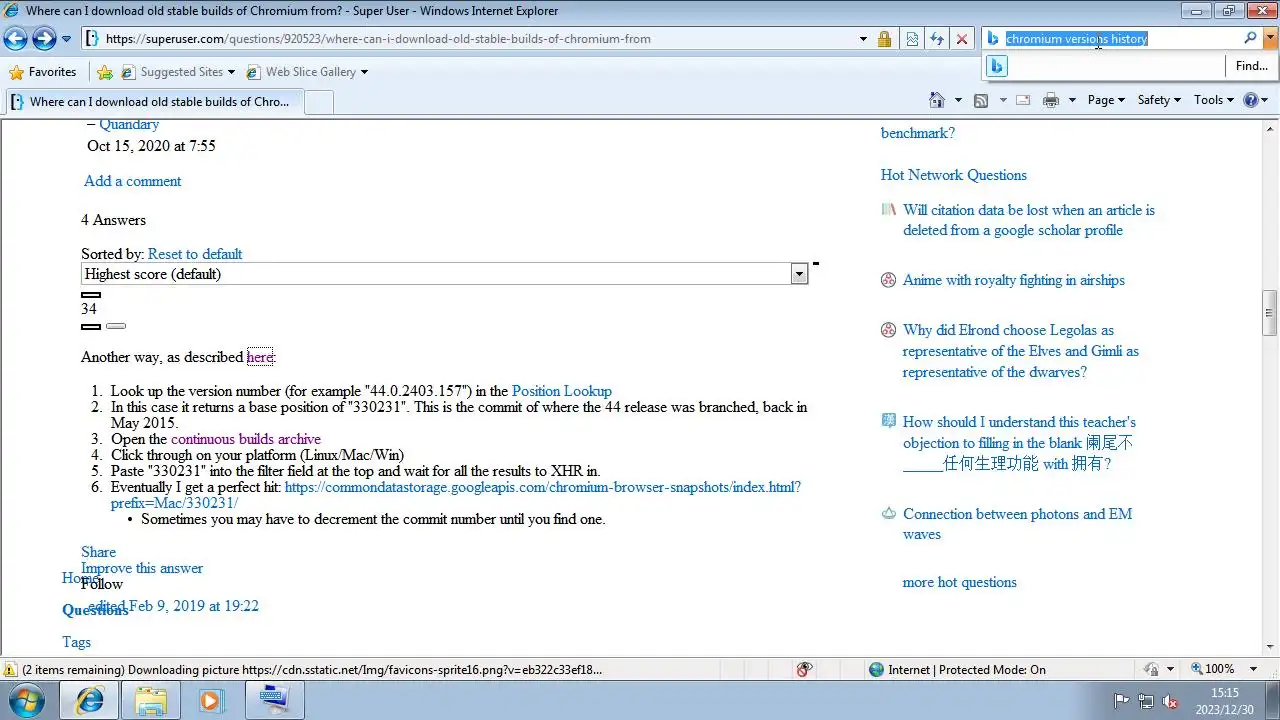This screenshot has width=1280, height=720.
Task: Click Add to Favorites Bar star icon
Action: [105, 72]
